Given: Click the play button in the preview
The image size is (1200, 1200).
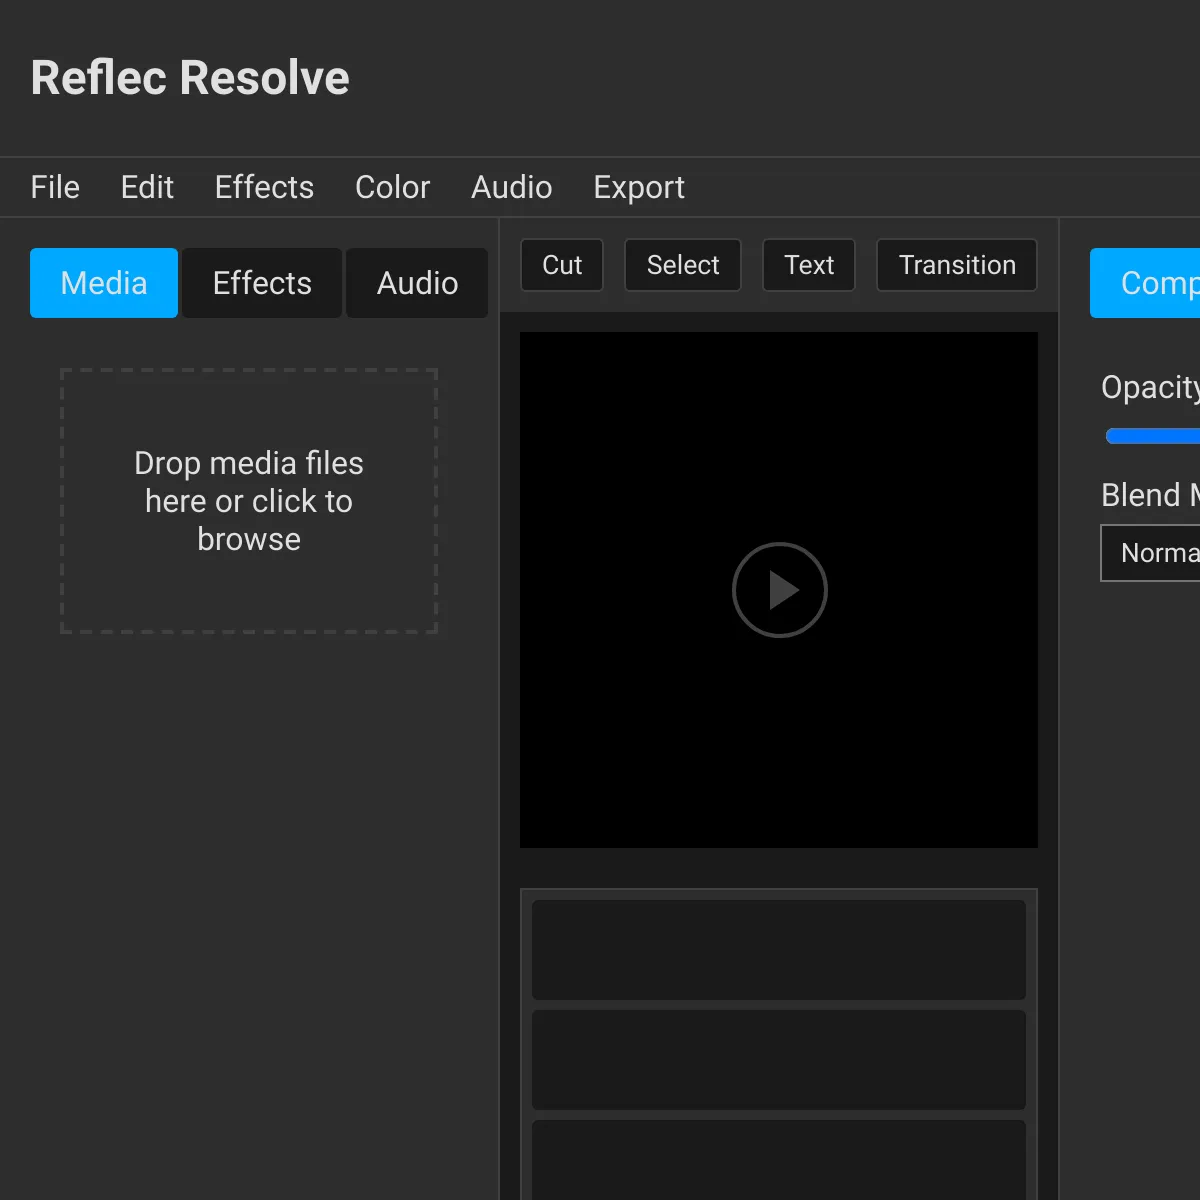Looking at the screenshot, I should 780,590.
